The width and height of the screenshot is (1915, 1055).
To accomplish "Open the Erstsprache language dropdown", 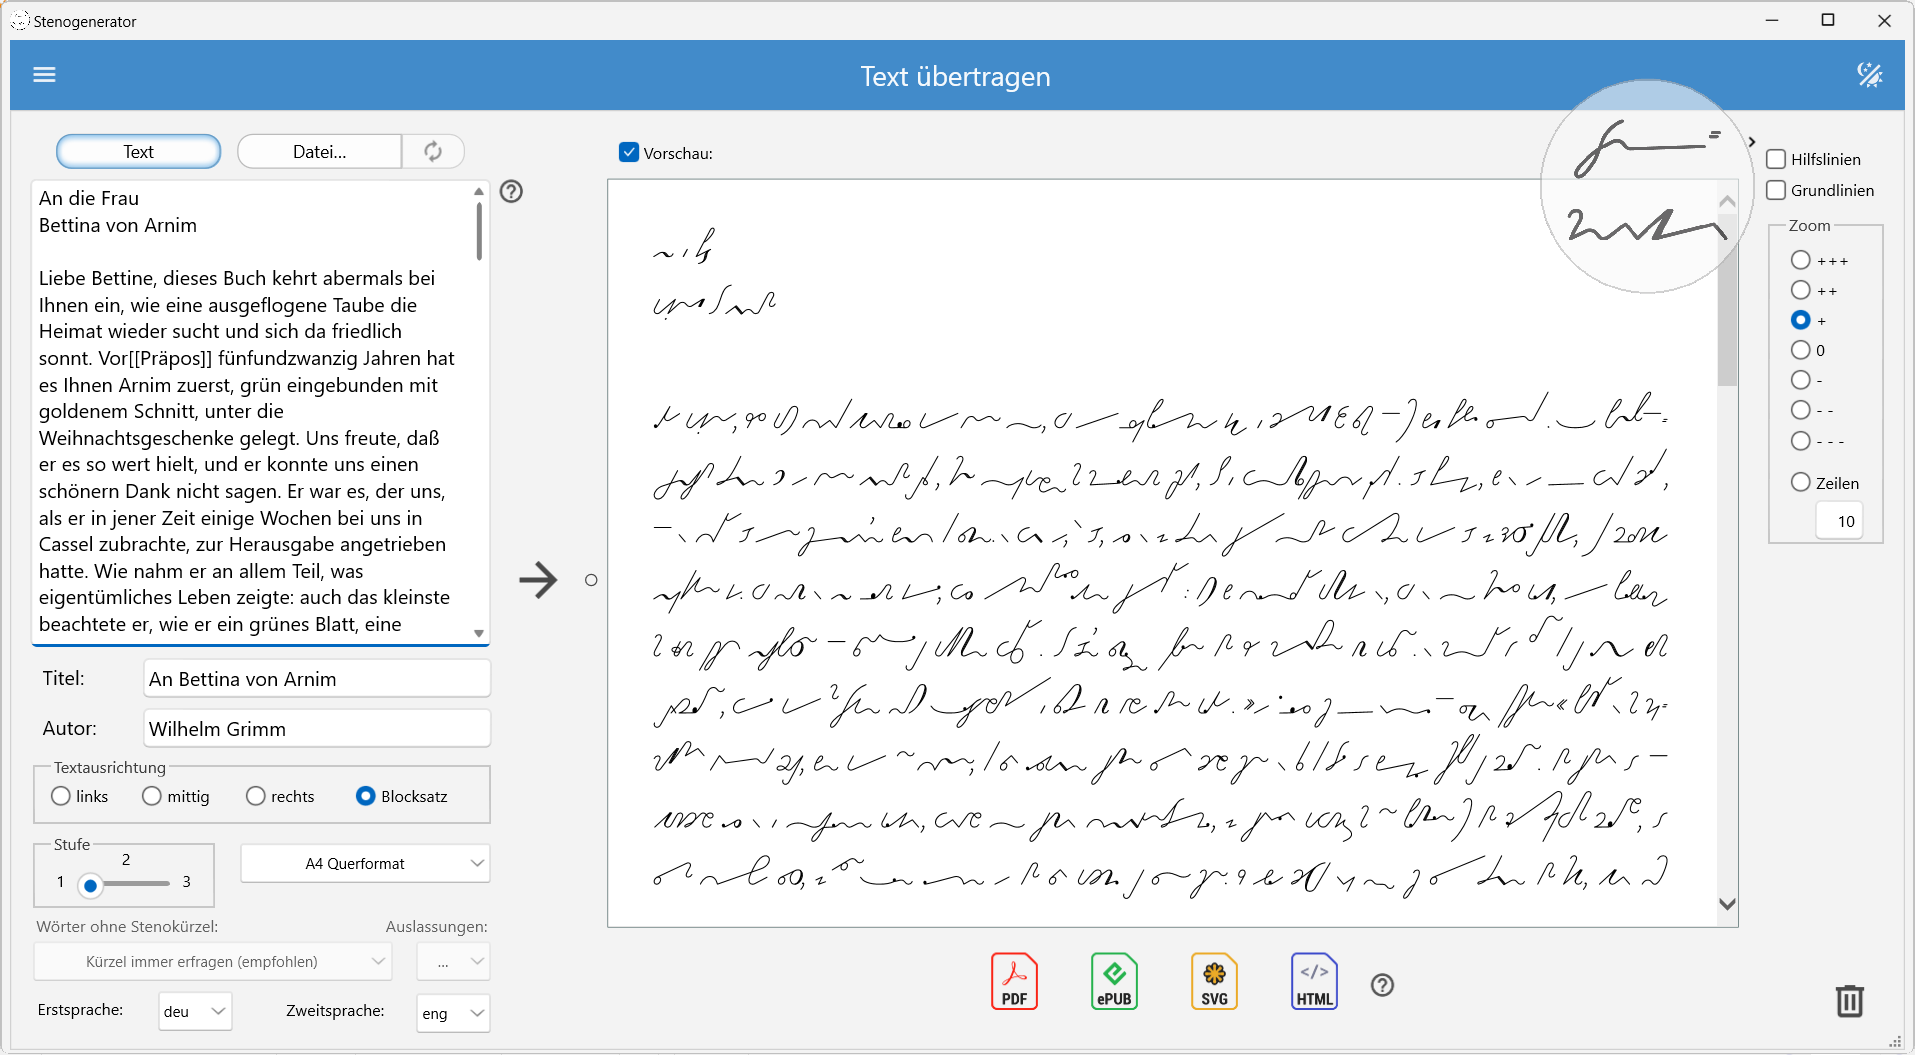I will click(x=195, y=1011).
